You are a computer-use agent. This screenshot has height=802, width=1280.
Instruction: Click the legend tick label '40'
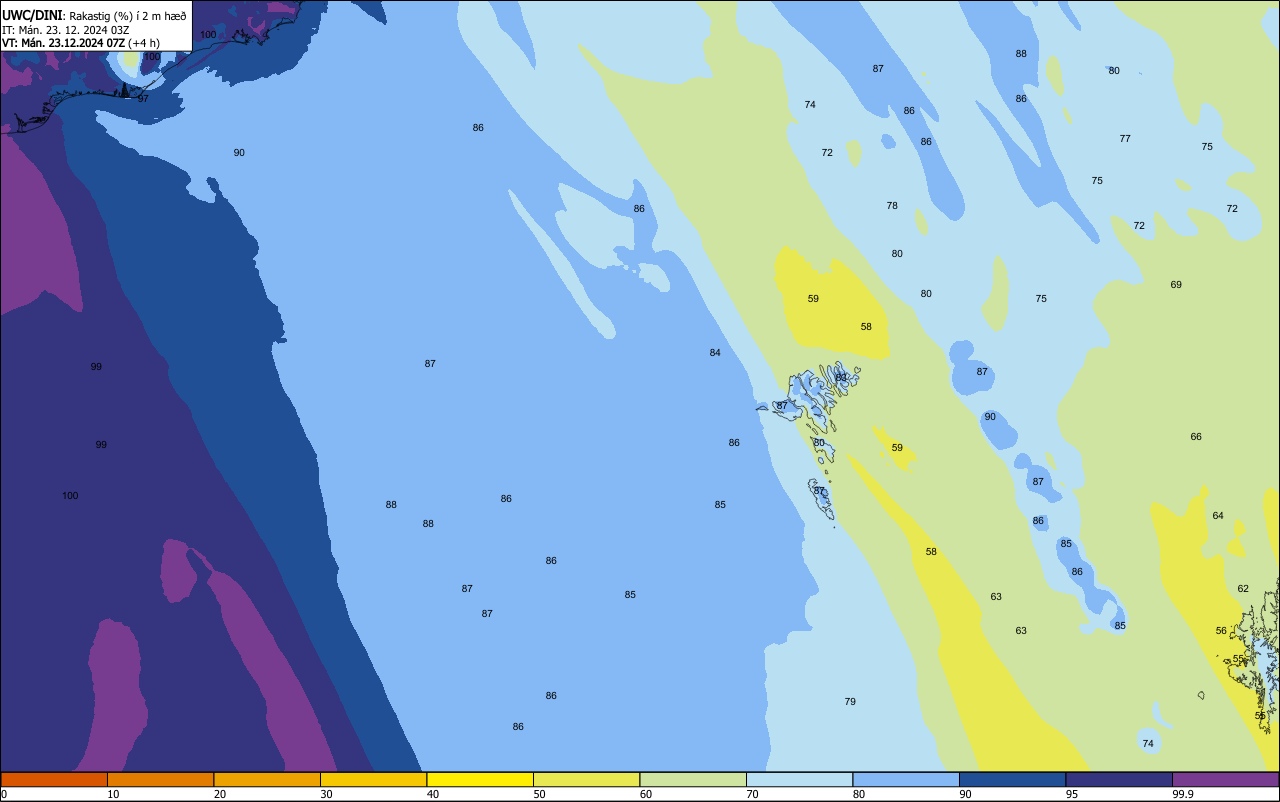tap(433, 794)
